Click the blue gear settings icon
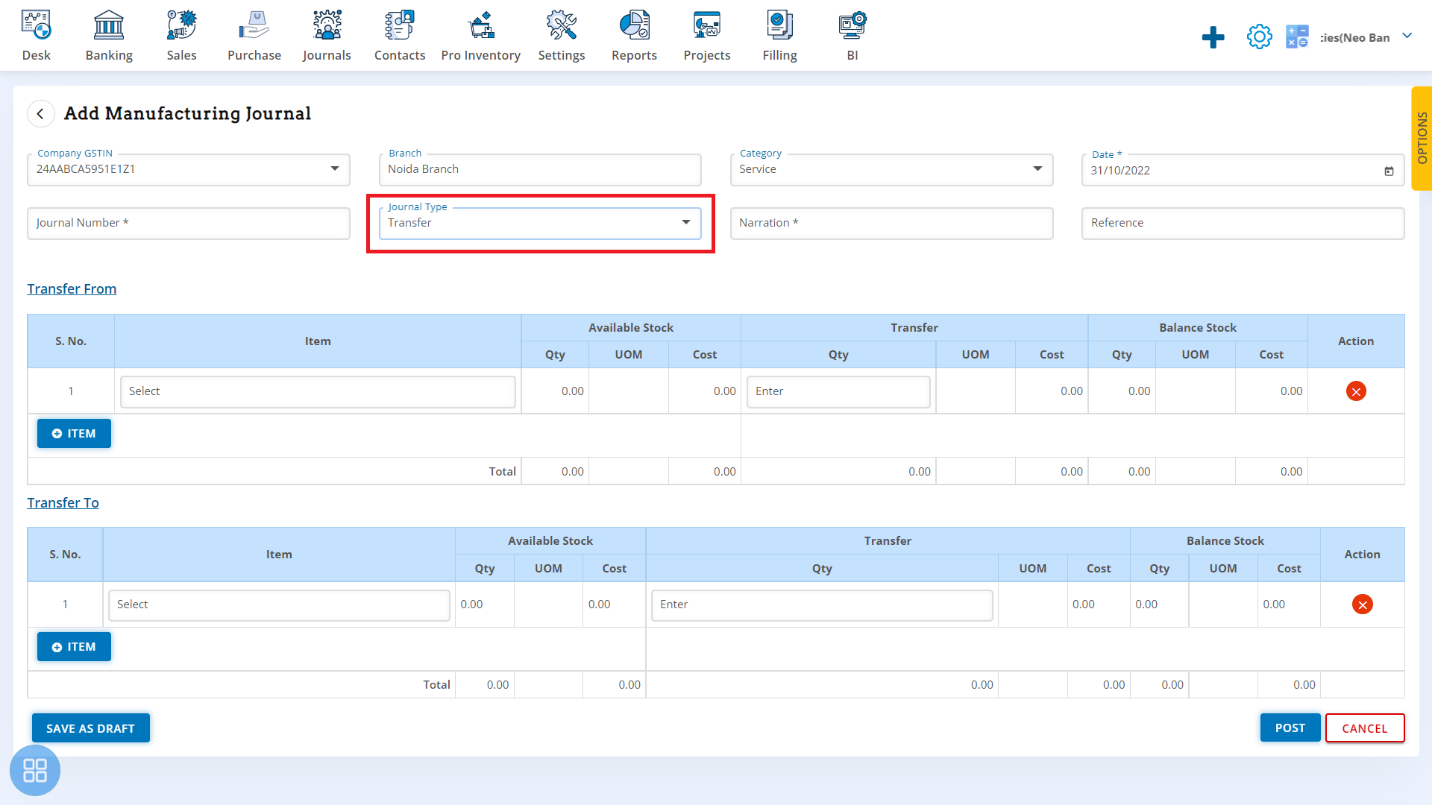 point(1259,37)
